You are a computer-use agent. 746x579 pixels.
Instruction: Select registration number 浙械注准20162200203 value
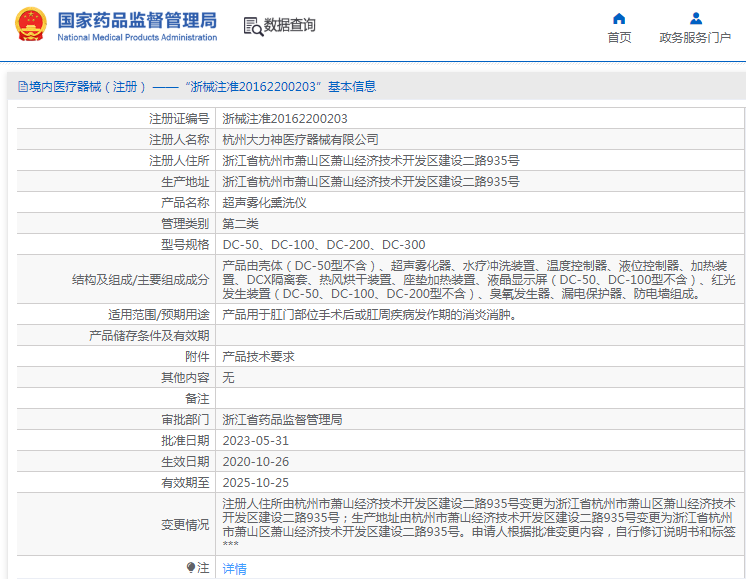285,118
